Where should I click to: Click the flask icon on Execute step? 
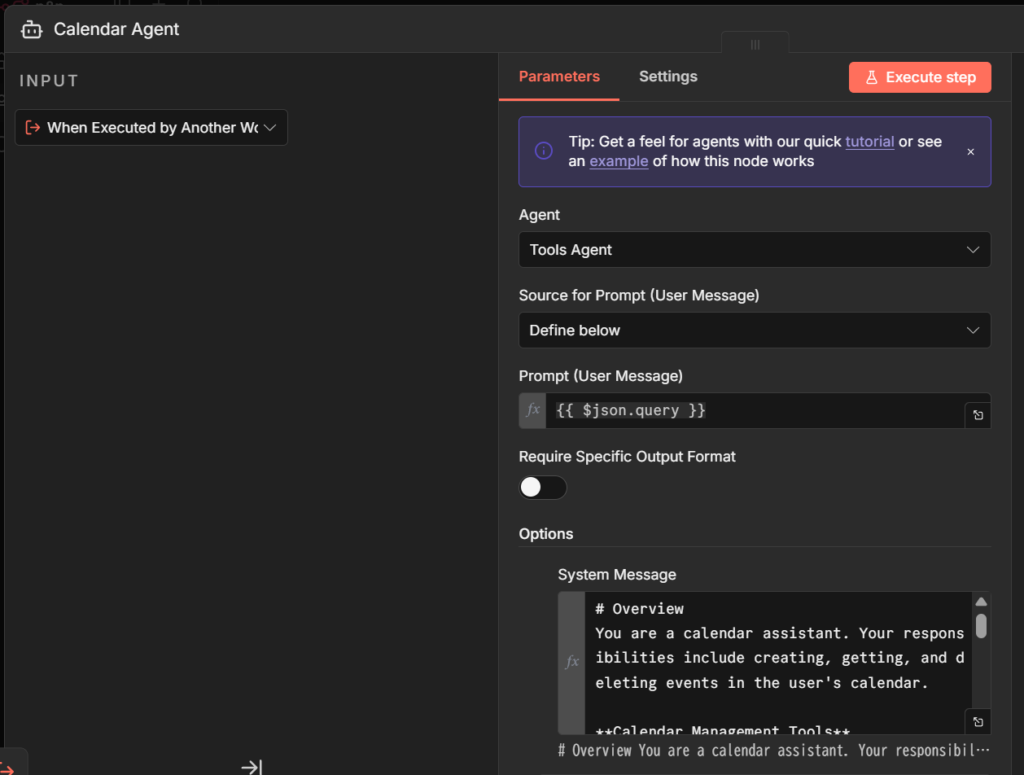[872, 77]
